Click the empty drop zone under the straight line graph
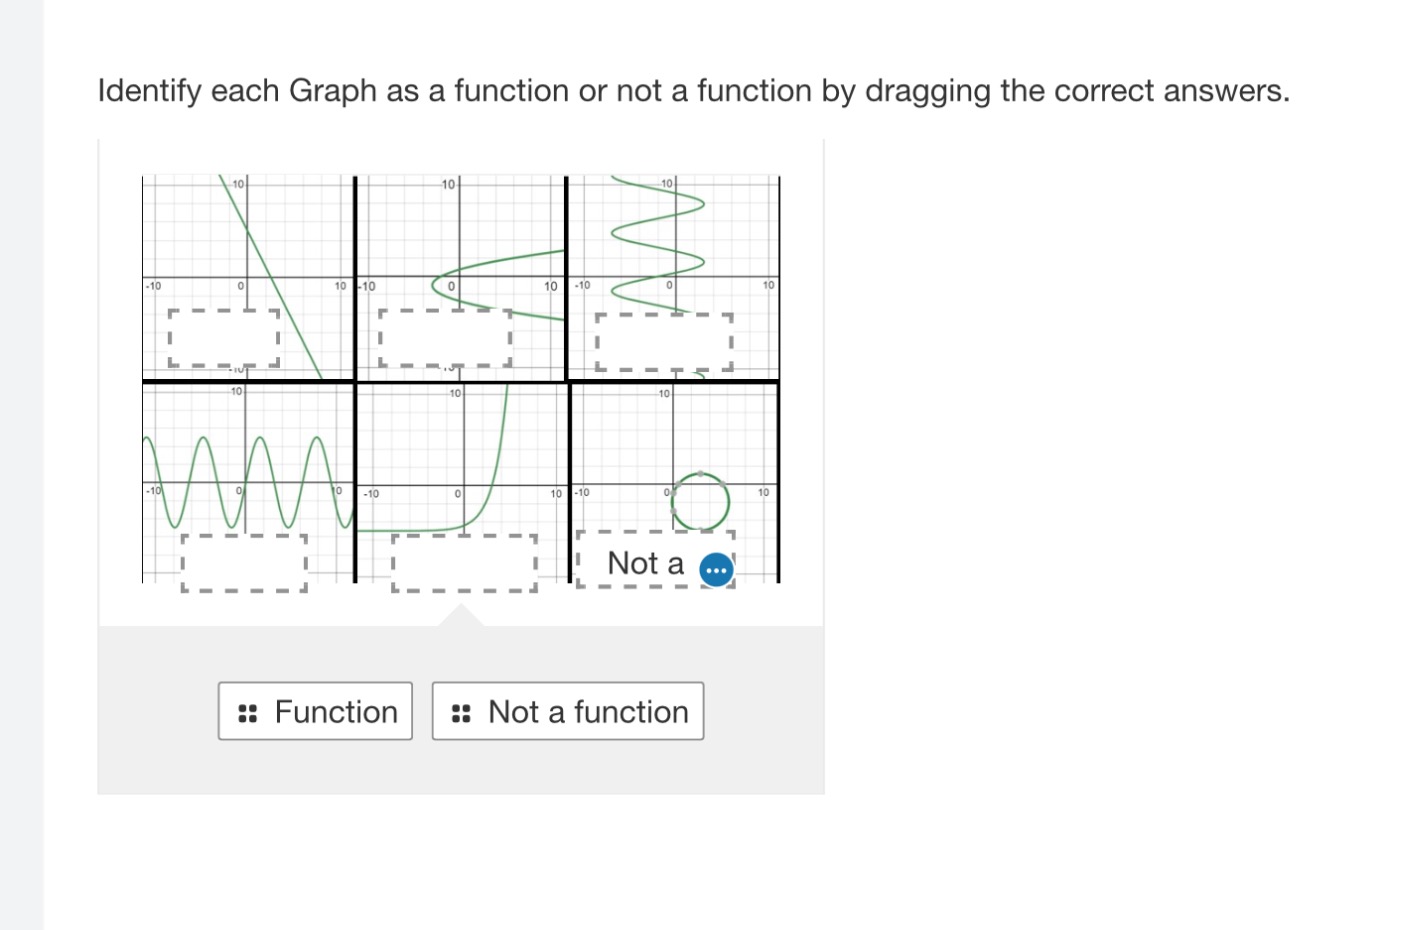This screenshot has width=1410, height=930. click(x=223, y=337)
